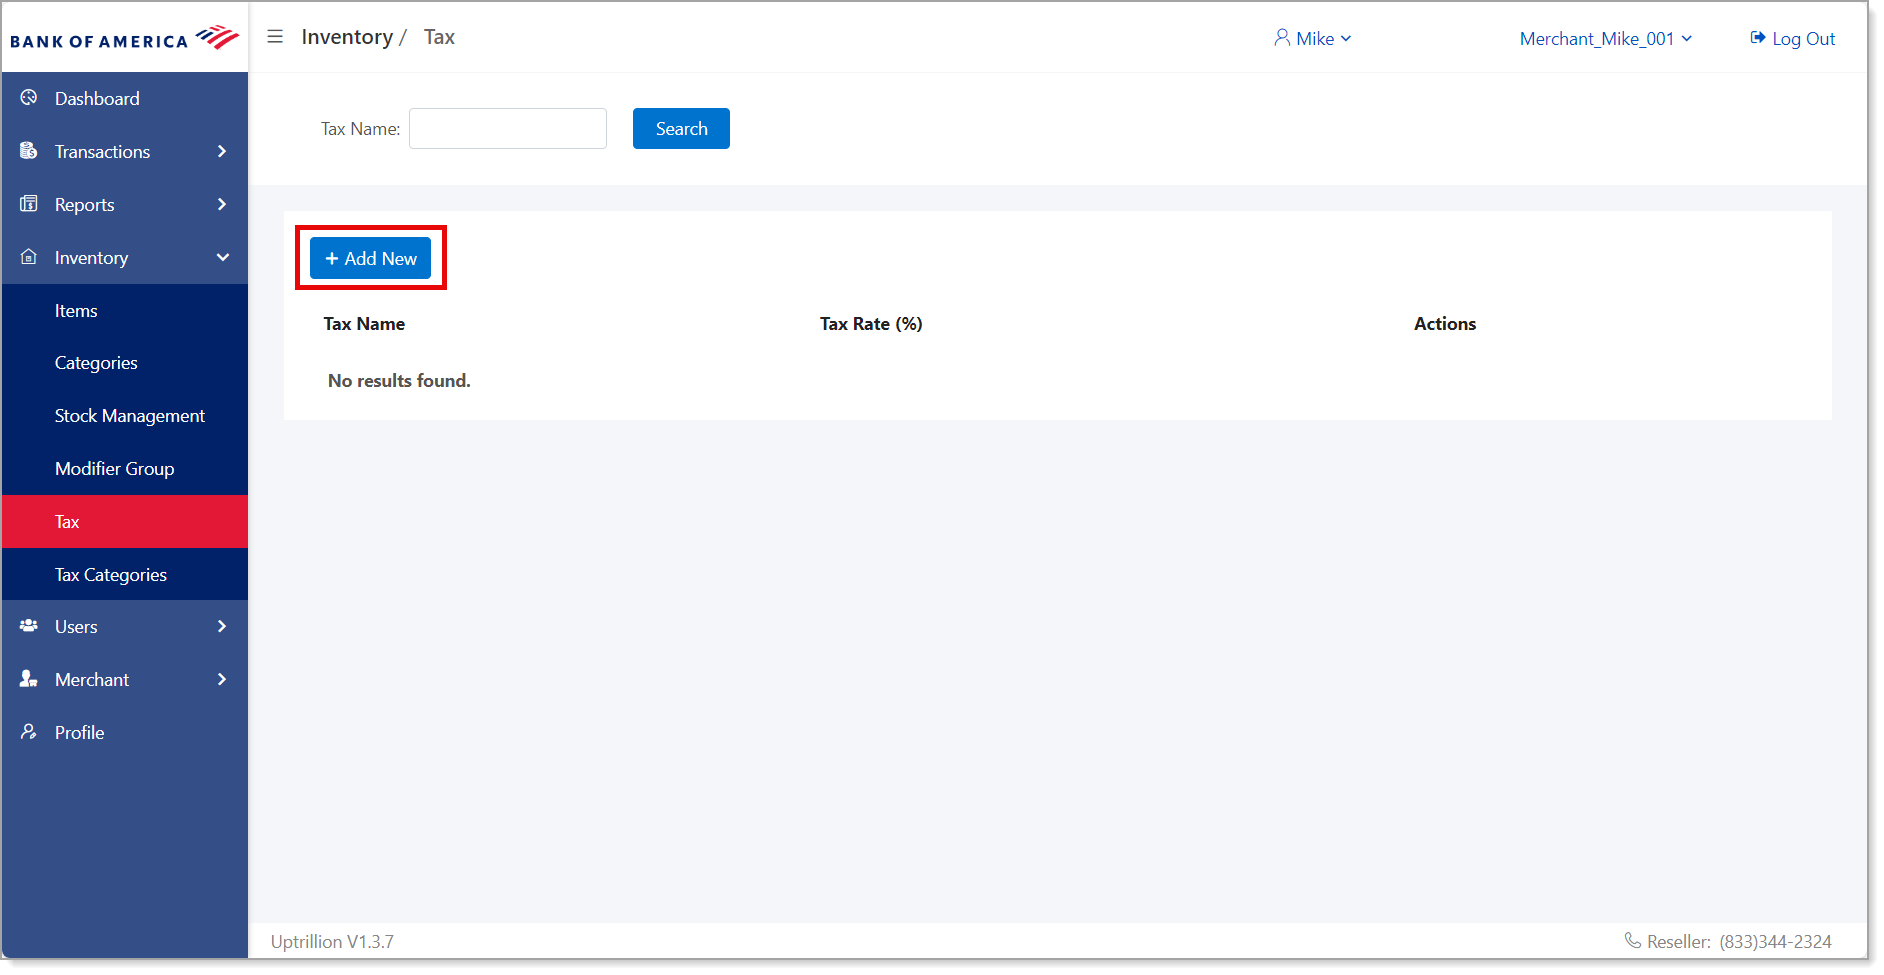Screen dimensions: 1884x975
Task: Click the Dashboard gauge icon
Action: (29, 98)
